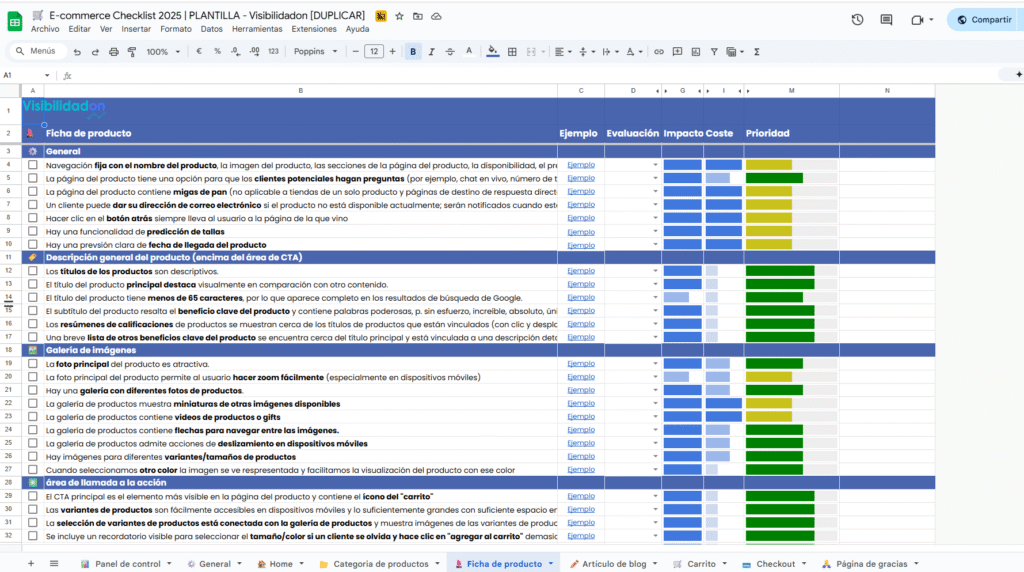Switch to the Checkout sheet tab
Screen dimensions: 1024x572
775,564
